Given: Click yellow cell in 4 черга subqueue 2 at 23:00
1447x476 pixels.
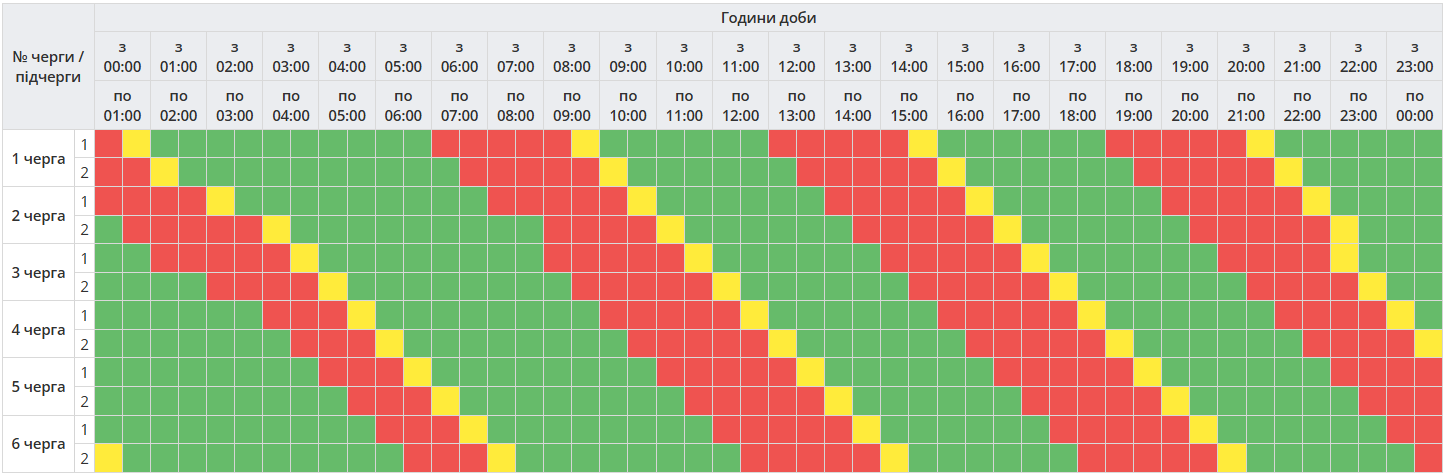Looking at the screenshot, I should point(1428,344).
